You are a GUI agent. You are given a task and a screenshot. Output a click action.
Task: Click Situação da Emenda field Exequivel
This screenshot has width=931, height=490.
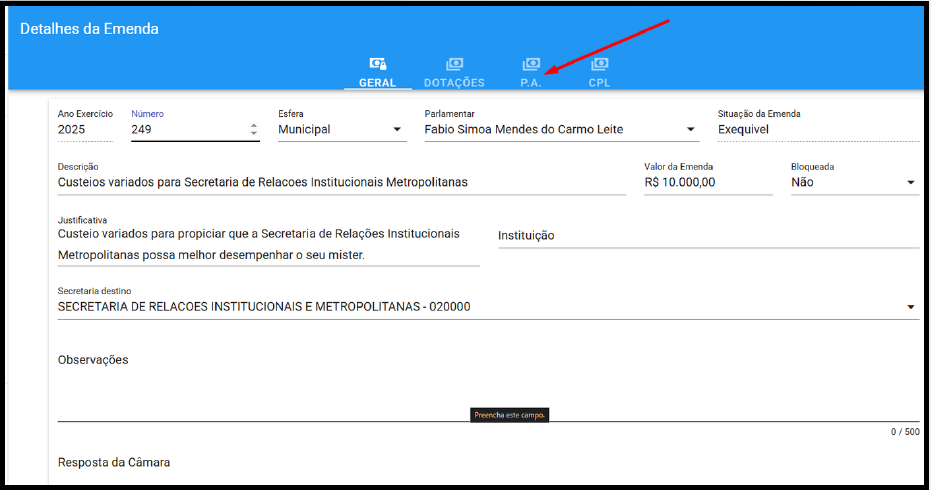[x=818, y=129]
